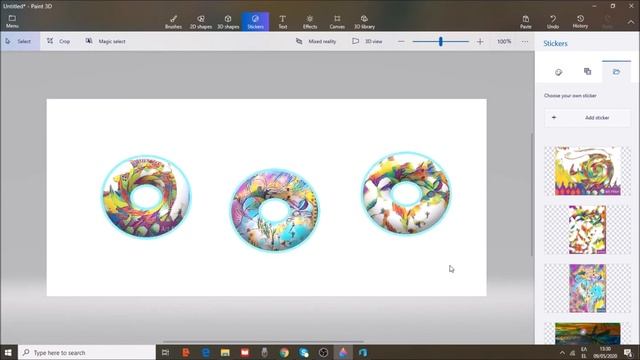Activate the Select tool

[20, 41]
